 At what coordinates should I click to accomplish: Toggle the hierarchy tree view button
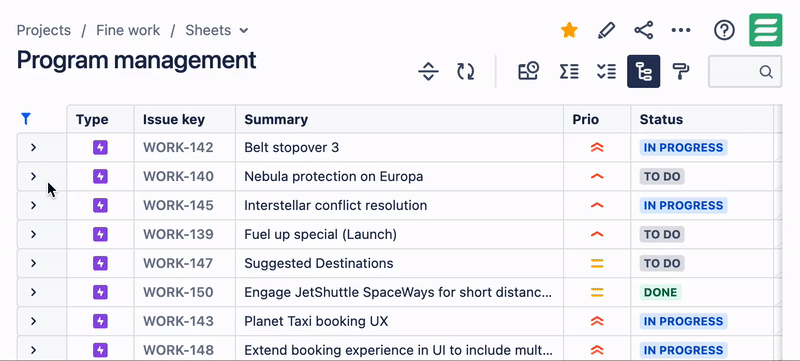pos(643,71)
